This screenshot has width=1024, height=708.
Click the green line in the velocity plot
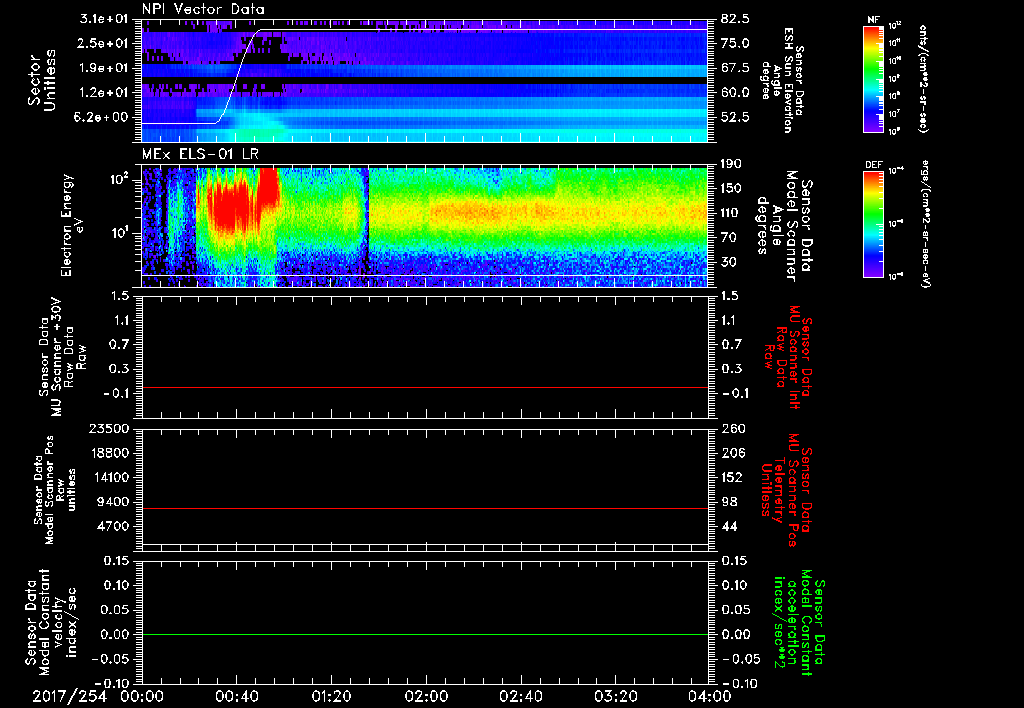(x=425, y=635)
